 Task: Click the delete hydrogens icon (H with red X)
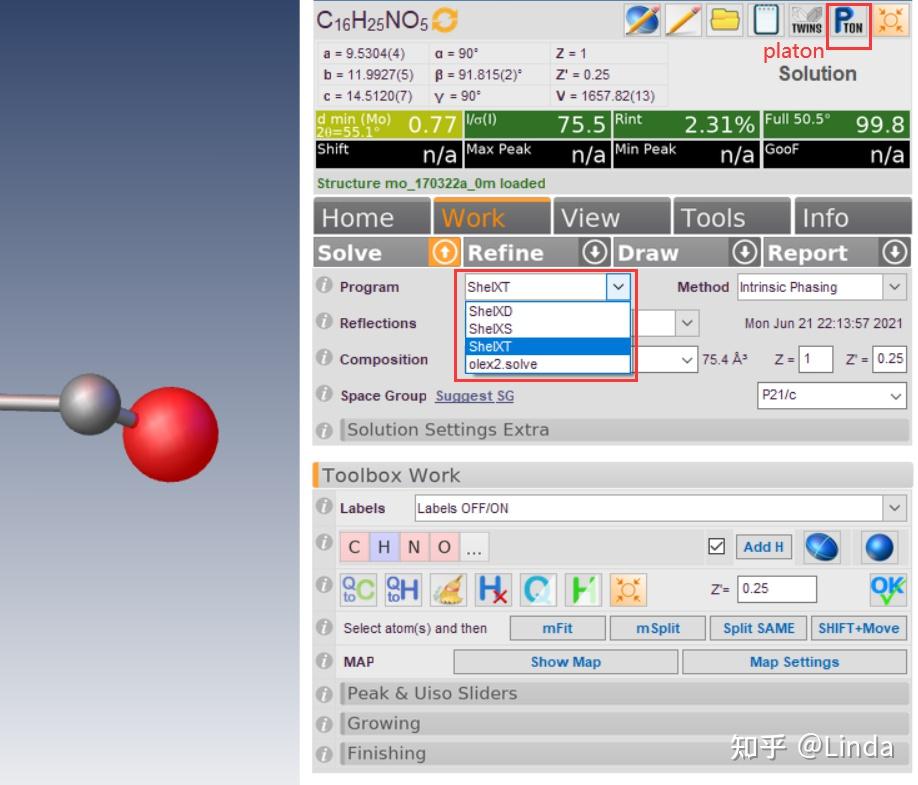click(x=493, y=589)
